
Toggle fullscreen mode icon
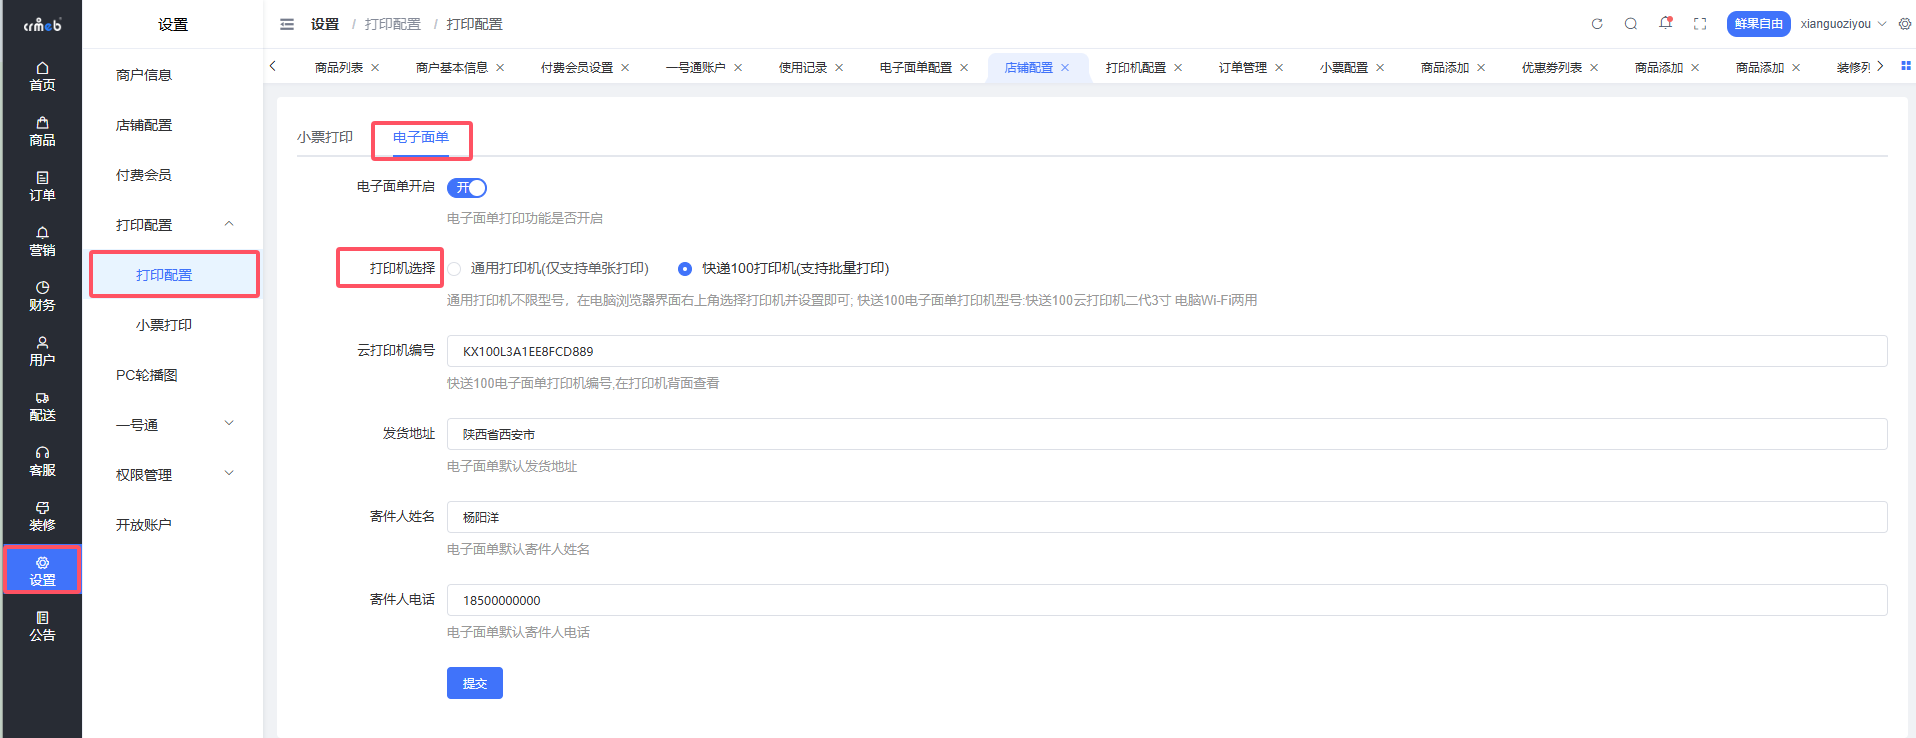pyautogui.click(x=1700, y=24)
